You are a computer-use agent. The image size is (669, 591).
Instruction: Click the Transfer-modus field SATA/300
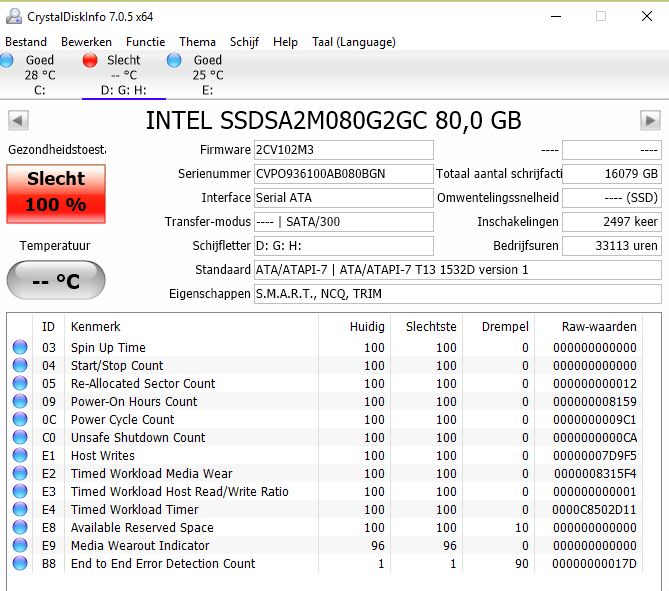pyautogui.click(x=344, y=222)
